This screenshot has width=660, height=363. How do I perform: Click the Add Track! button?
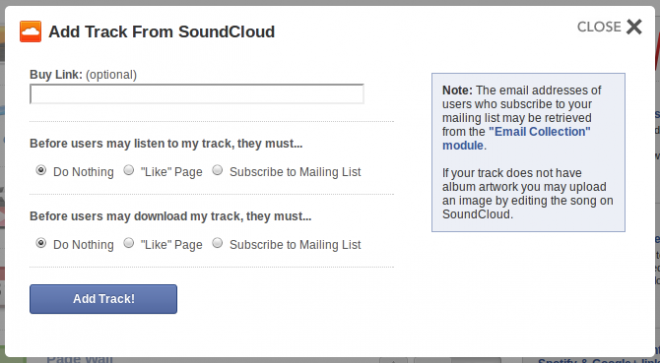103,299
